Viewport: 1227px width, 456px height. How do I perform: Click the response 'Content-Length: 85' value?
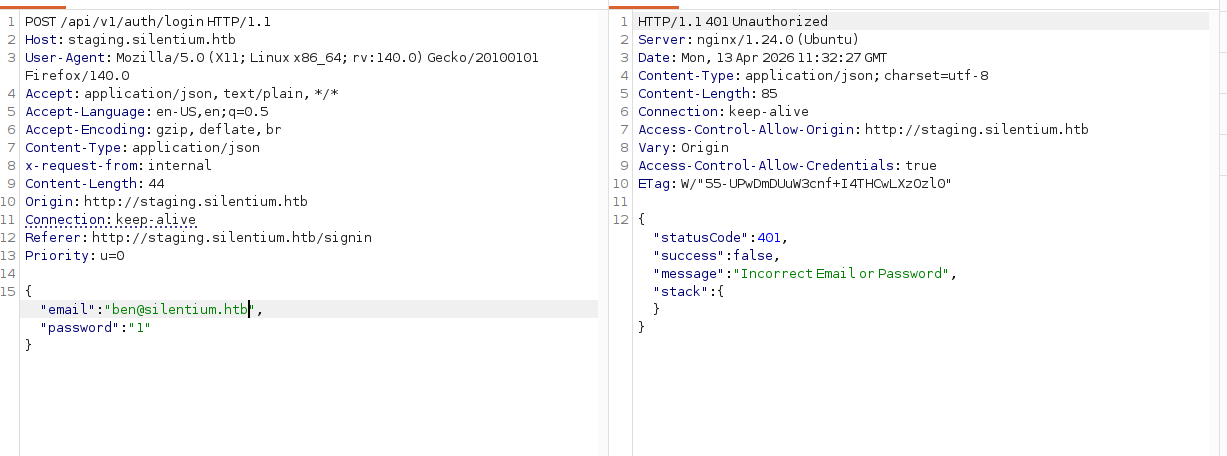769,93
